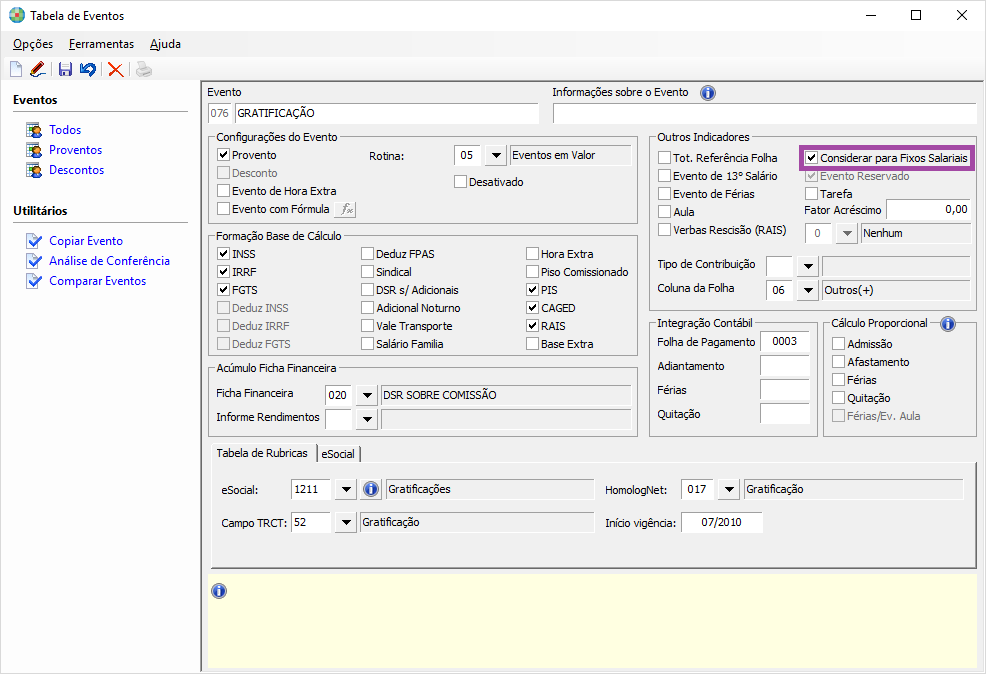Click the icon beside Proventos
Screen dimensions: 986x674
(34, 150)
